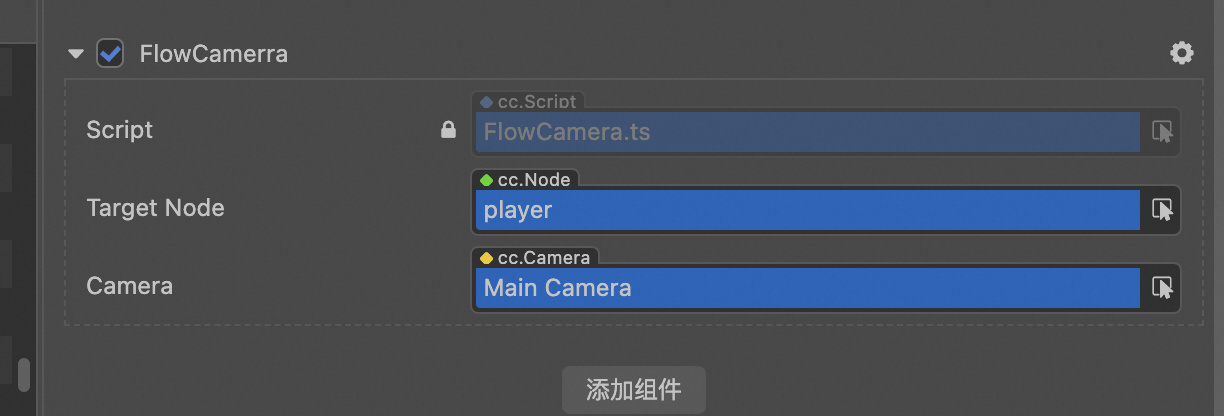Click the FlowCamerra component title
This screenshot has height=416, width=1224.
(x=213, y=54)
